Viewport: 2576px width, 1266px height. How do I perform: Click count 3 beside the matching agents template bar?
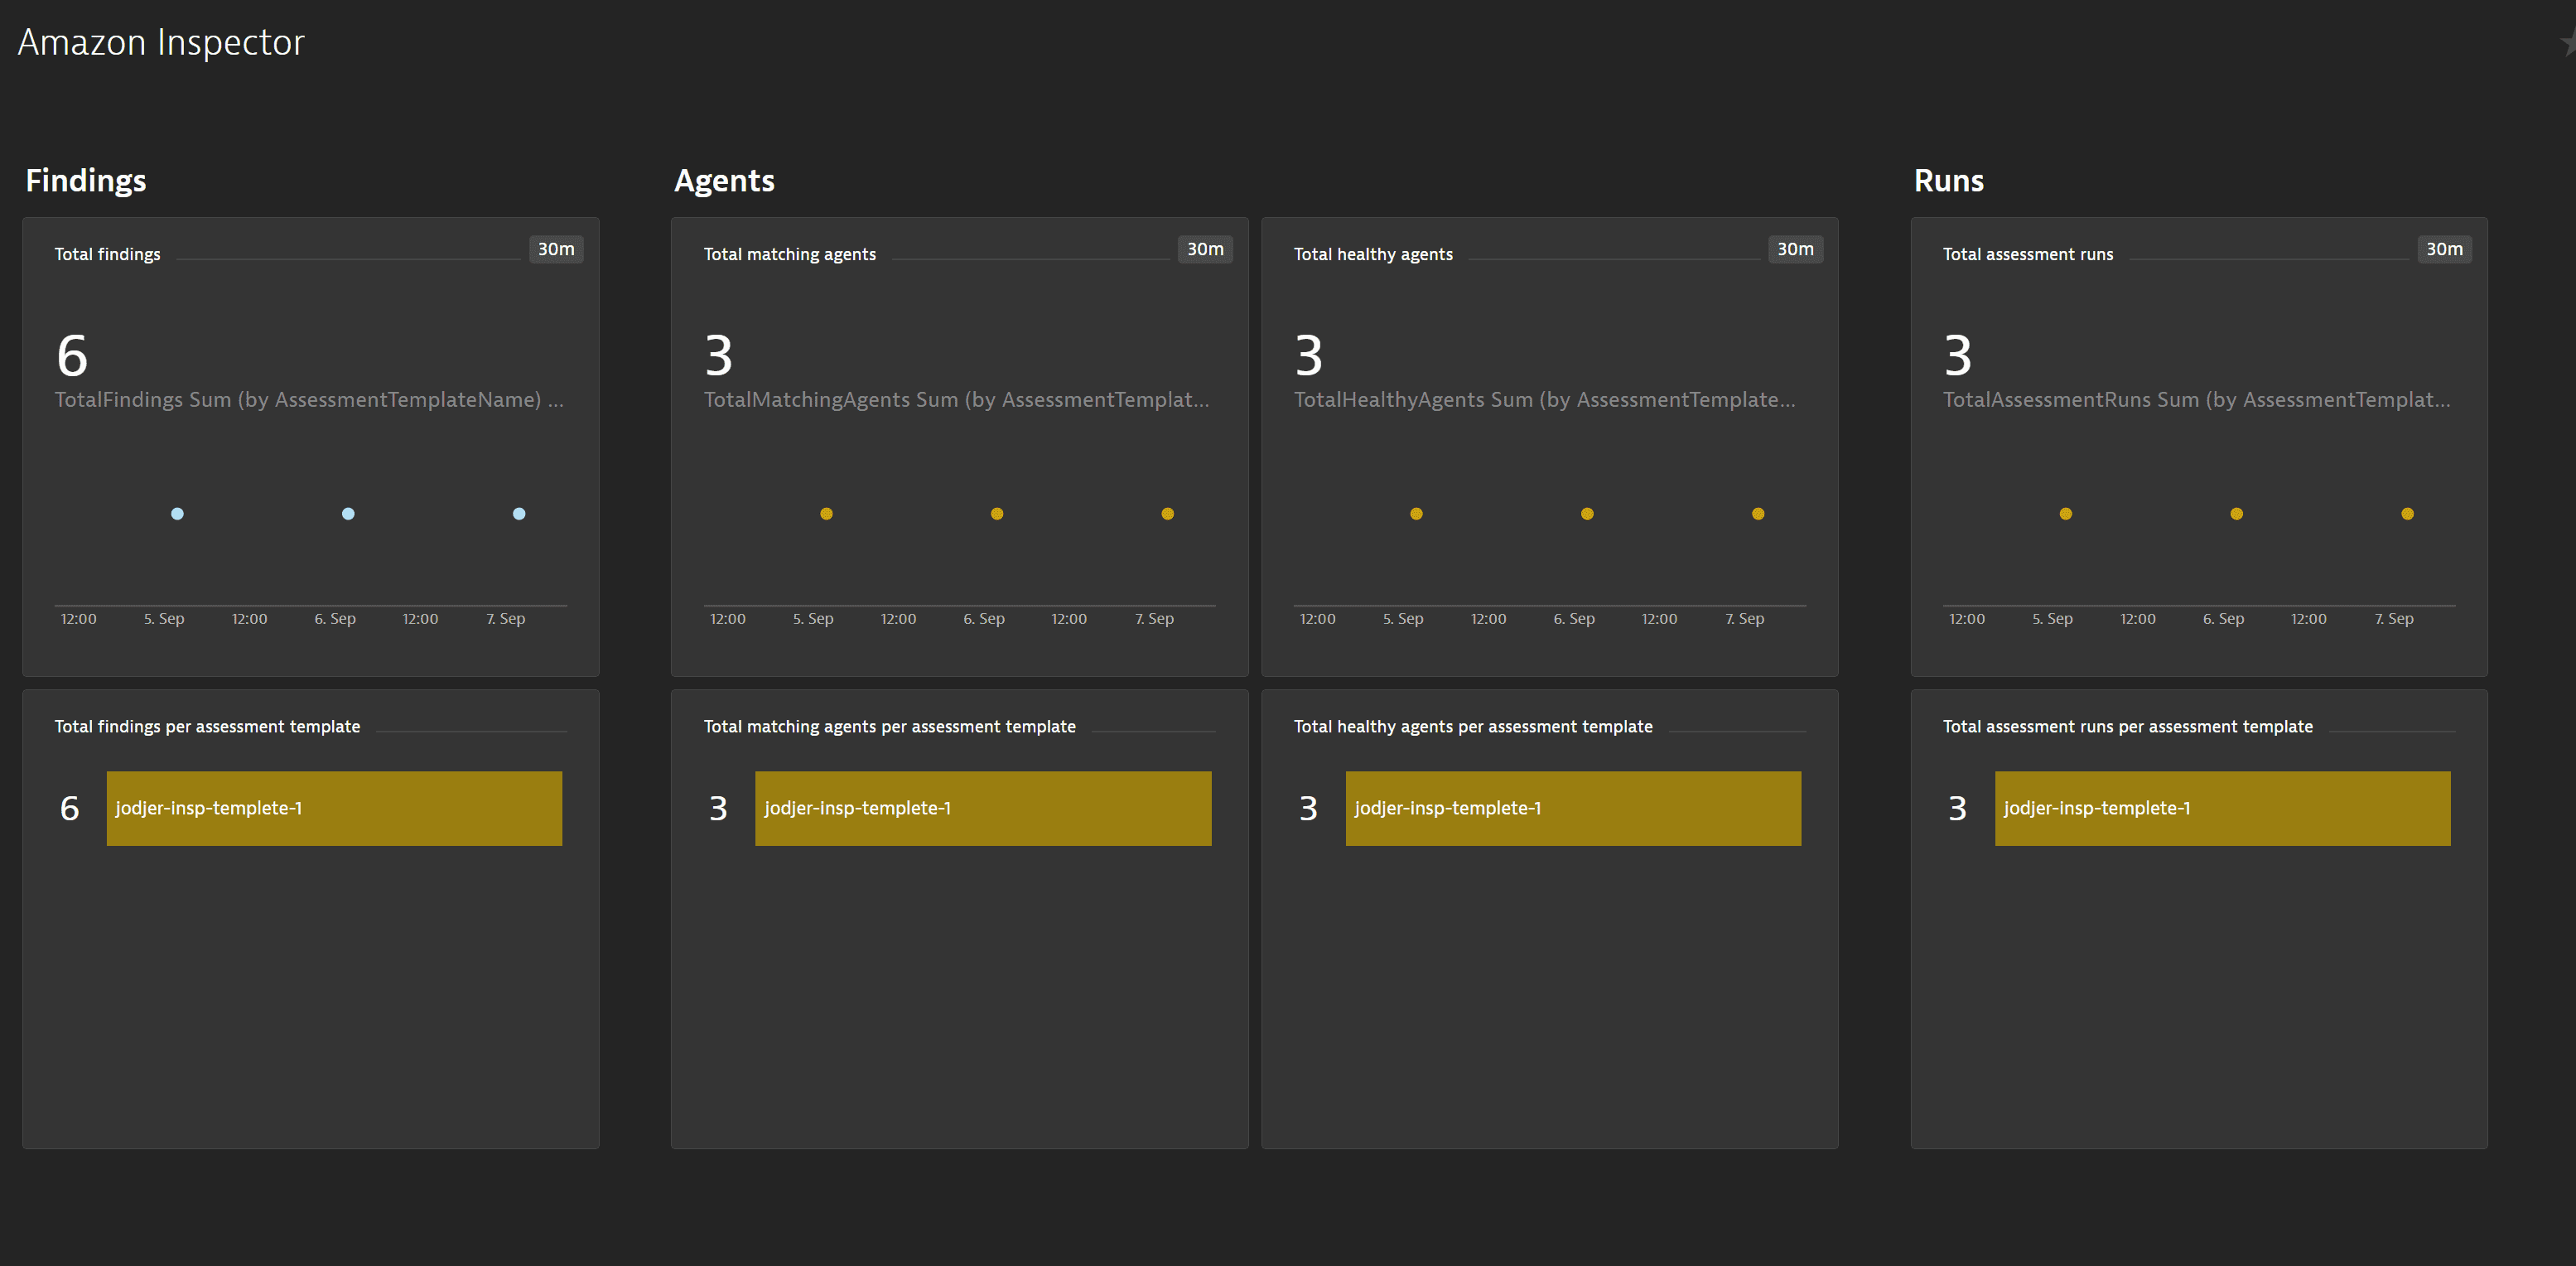[x=718, y=808]
